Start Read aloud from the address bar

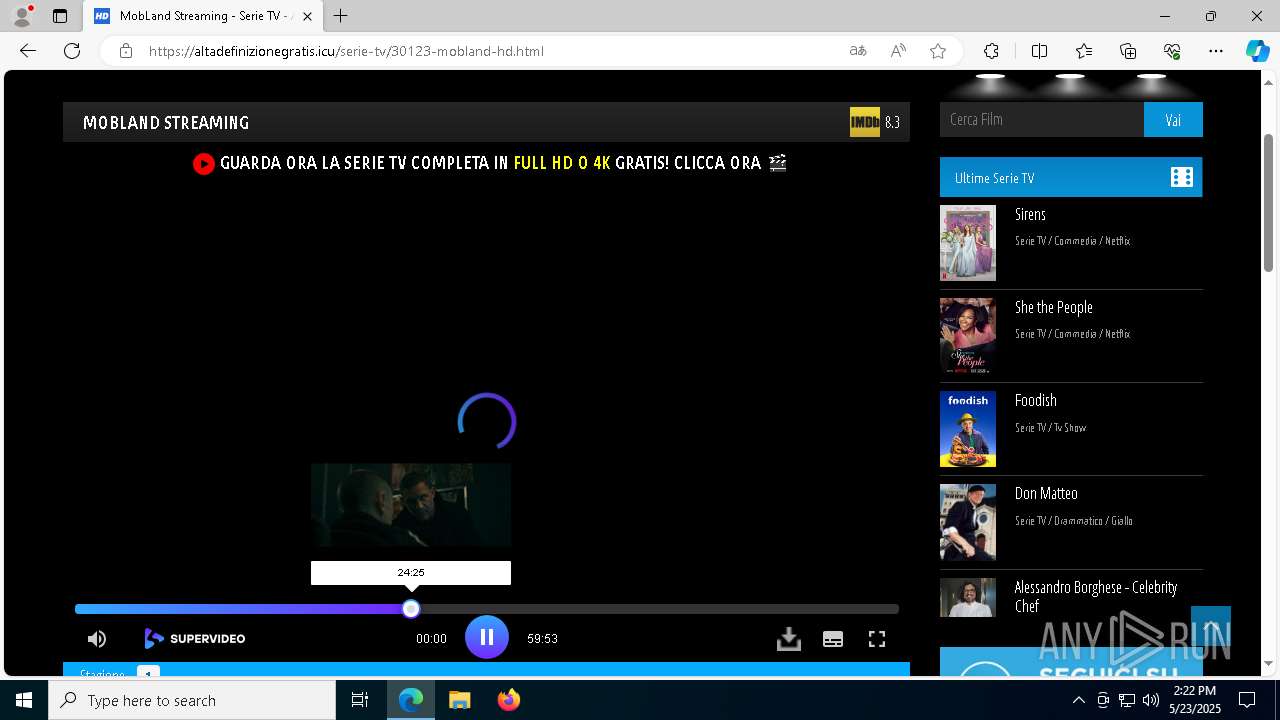click(x=898, y=51)
